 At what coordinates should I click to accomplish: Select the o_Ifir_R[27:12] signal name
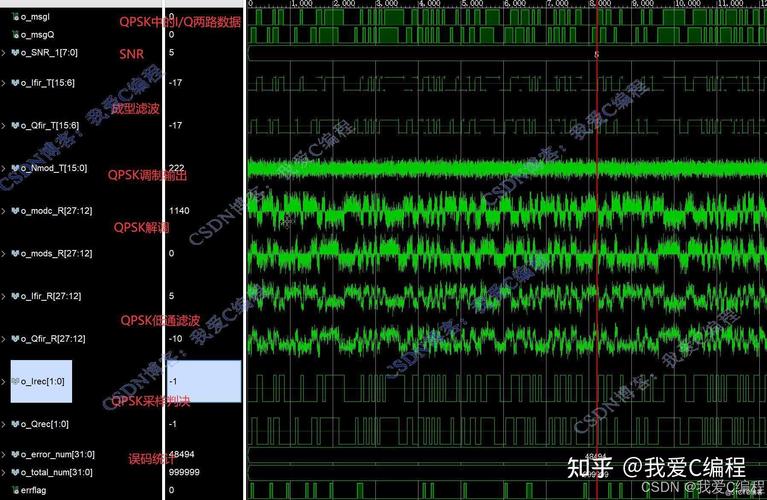51,296
